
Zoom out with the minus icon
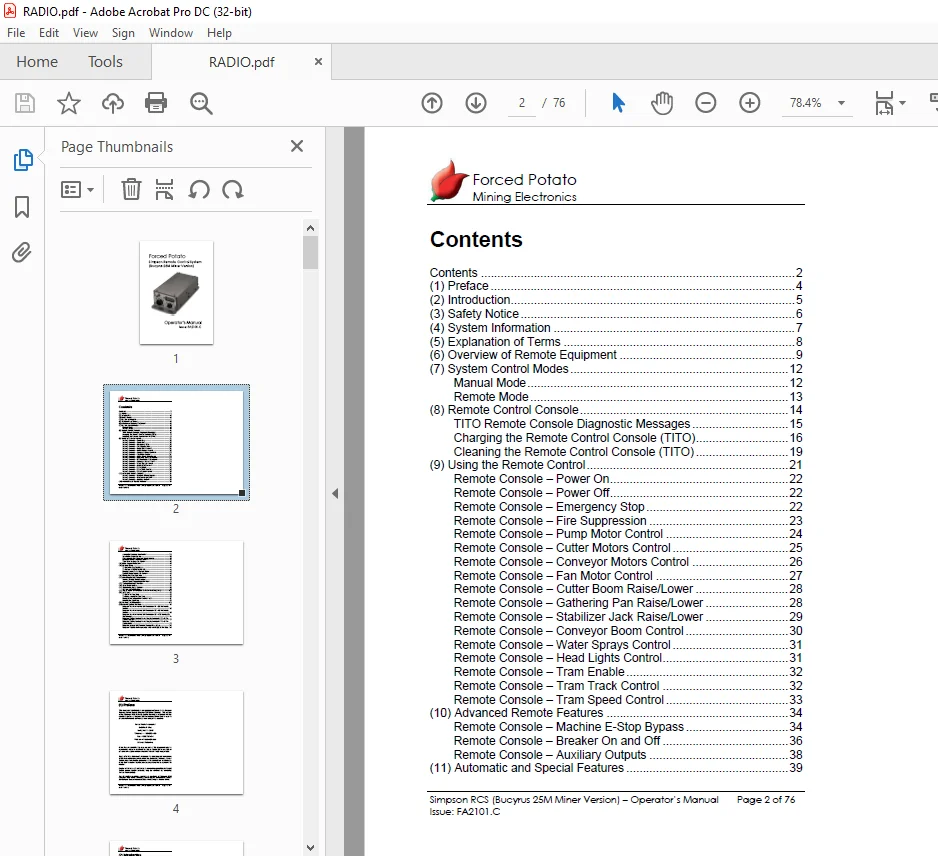point(705,103)
